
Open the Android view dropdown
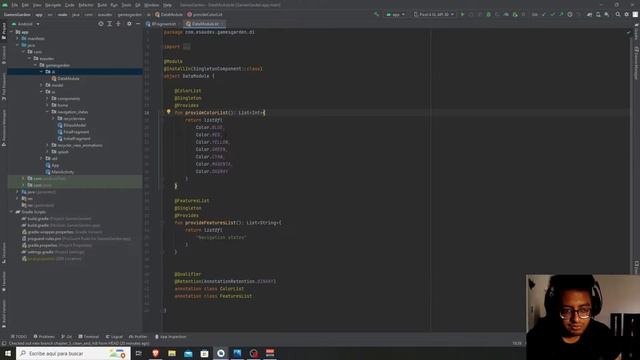point(25,24)
